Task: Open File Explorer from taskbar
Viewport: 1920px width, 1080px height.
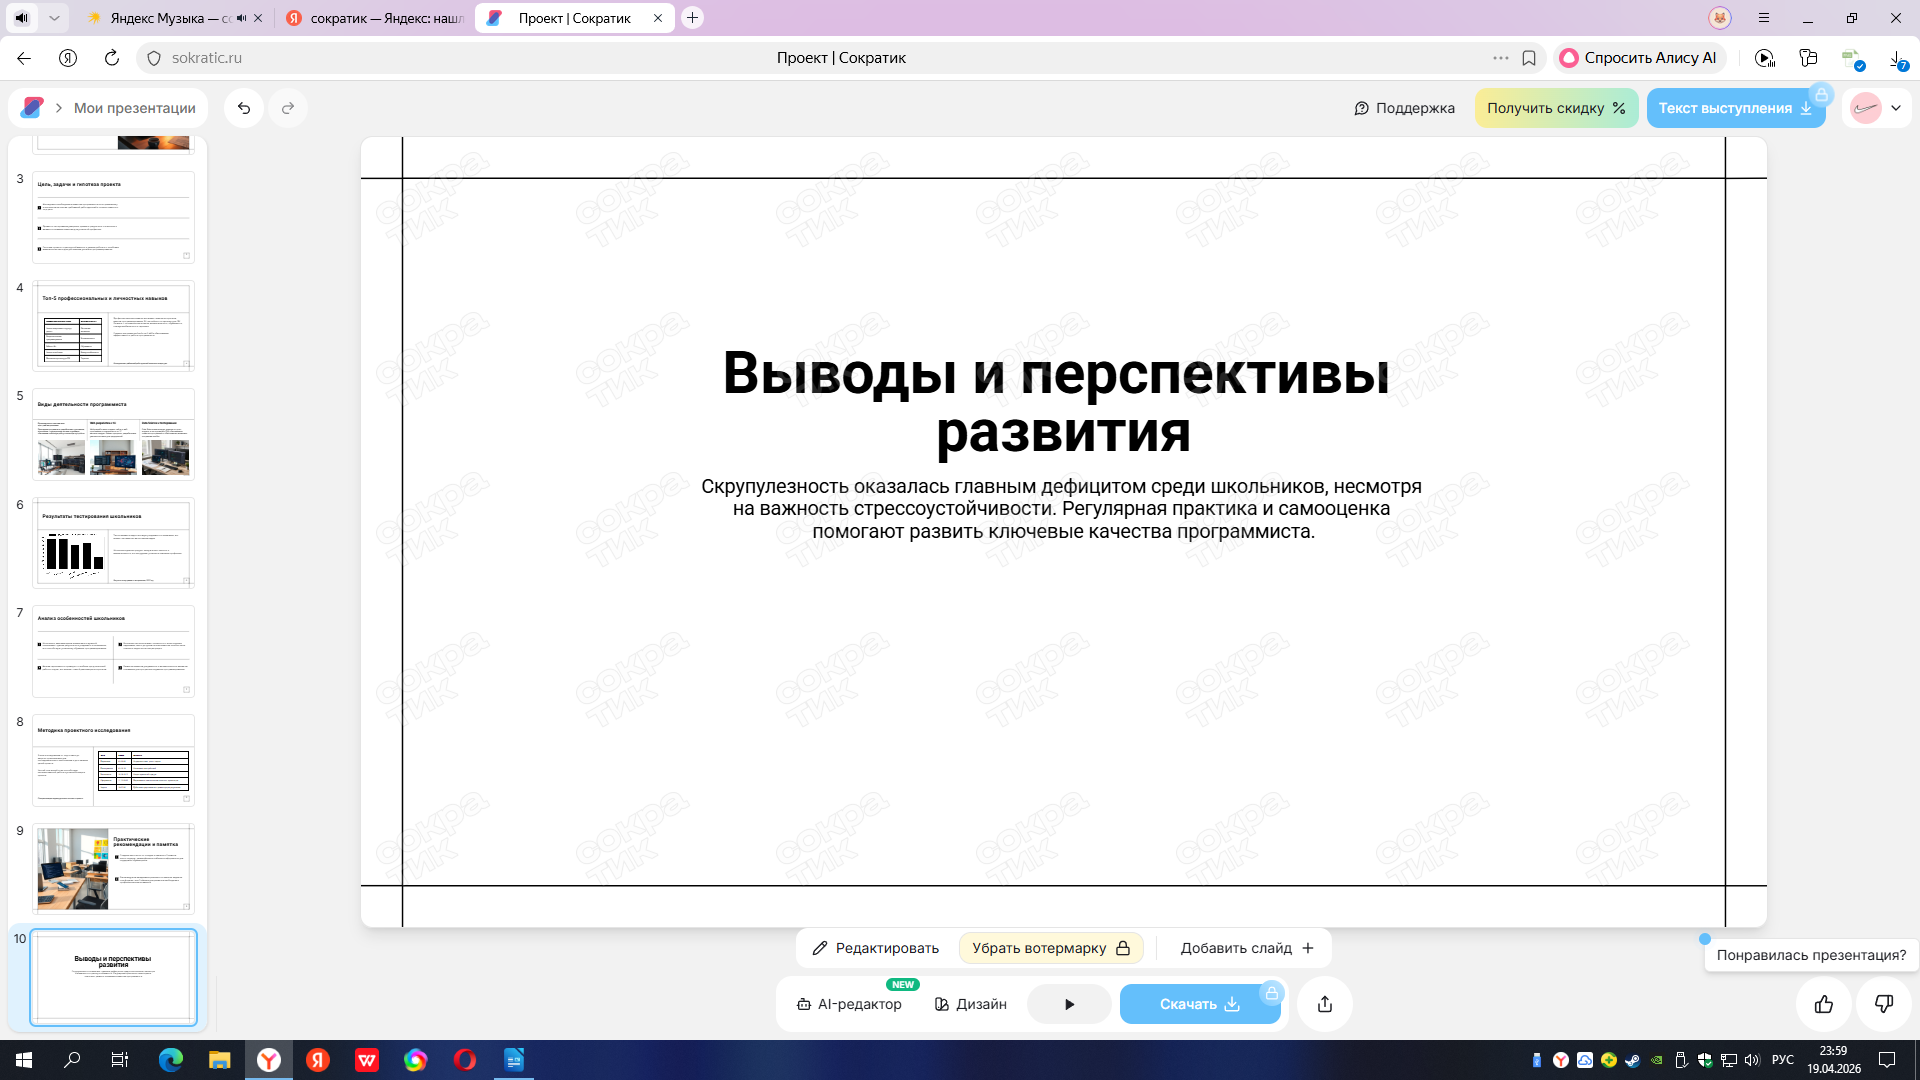Action: point(220,1060)
